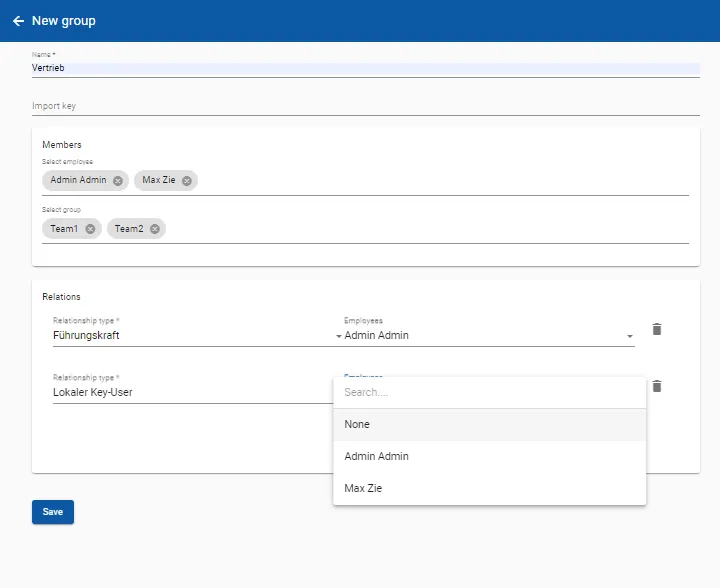Viewport: 720px width, 588px height.
Task: Expand the Employees dropdown showing Admin Admin
Action: (488, 336)
